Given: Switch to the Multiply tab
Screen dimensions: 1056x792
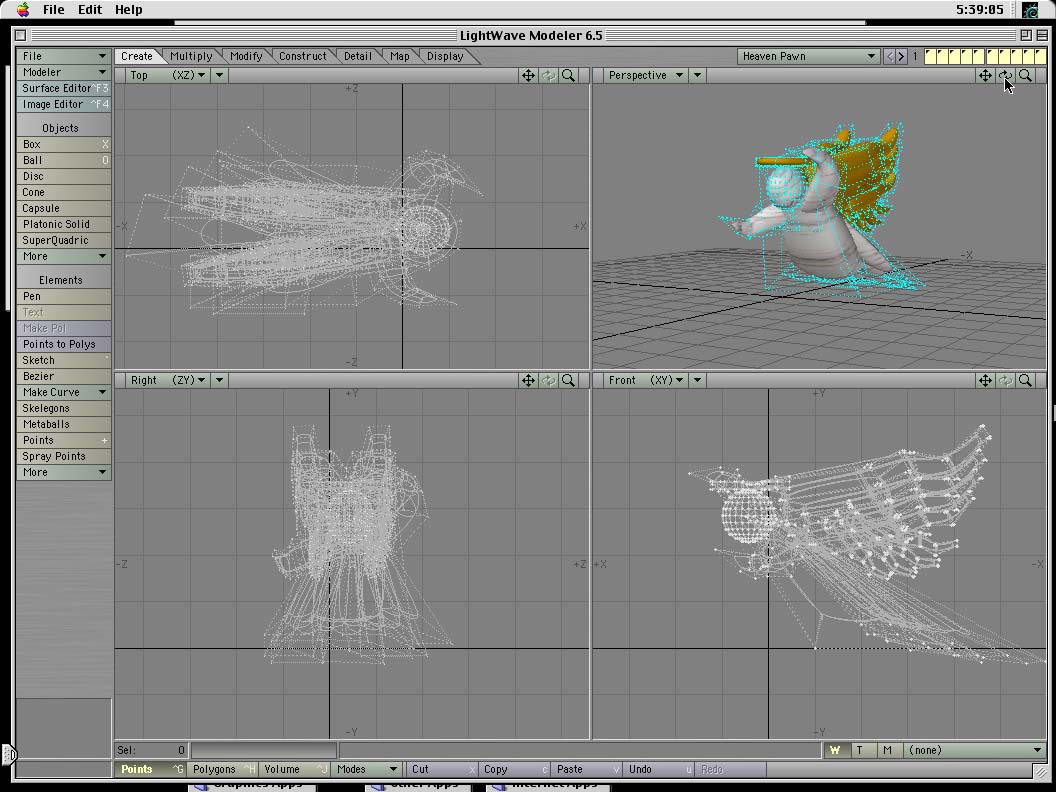Looking at the screenshot, I should click(191, 56).
